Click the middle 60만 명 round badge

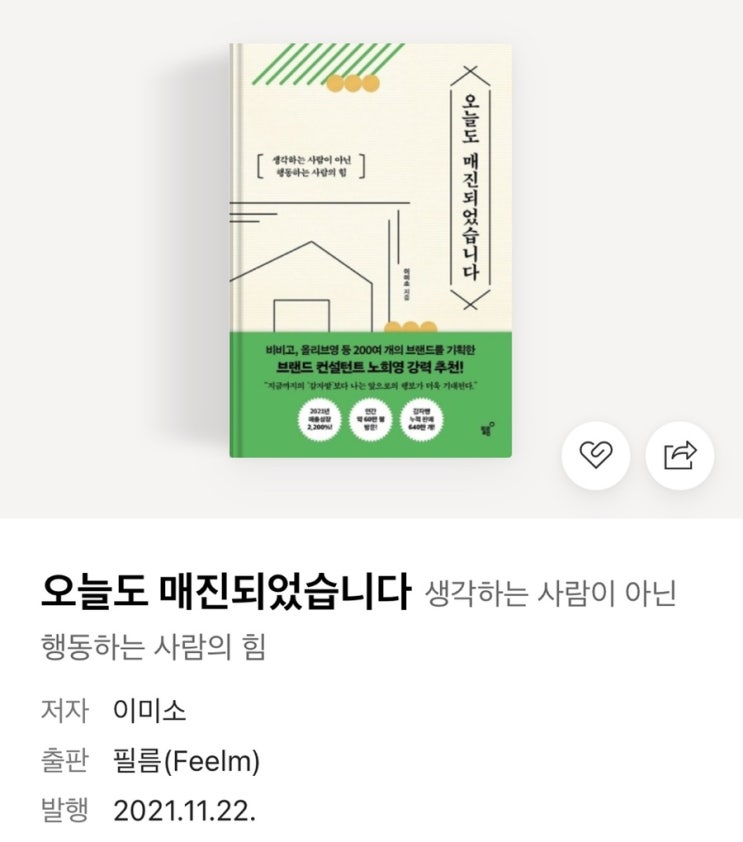[370, 420]
